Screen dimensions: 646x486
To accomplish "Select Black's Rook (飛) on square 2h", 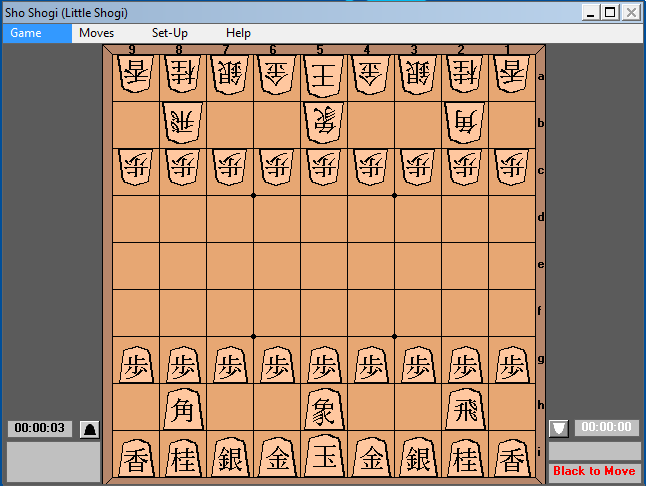I will click(x=465, y=409).
